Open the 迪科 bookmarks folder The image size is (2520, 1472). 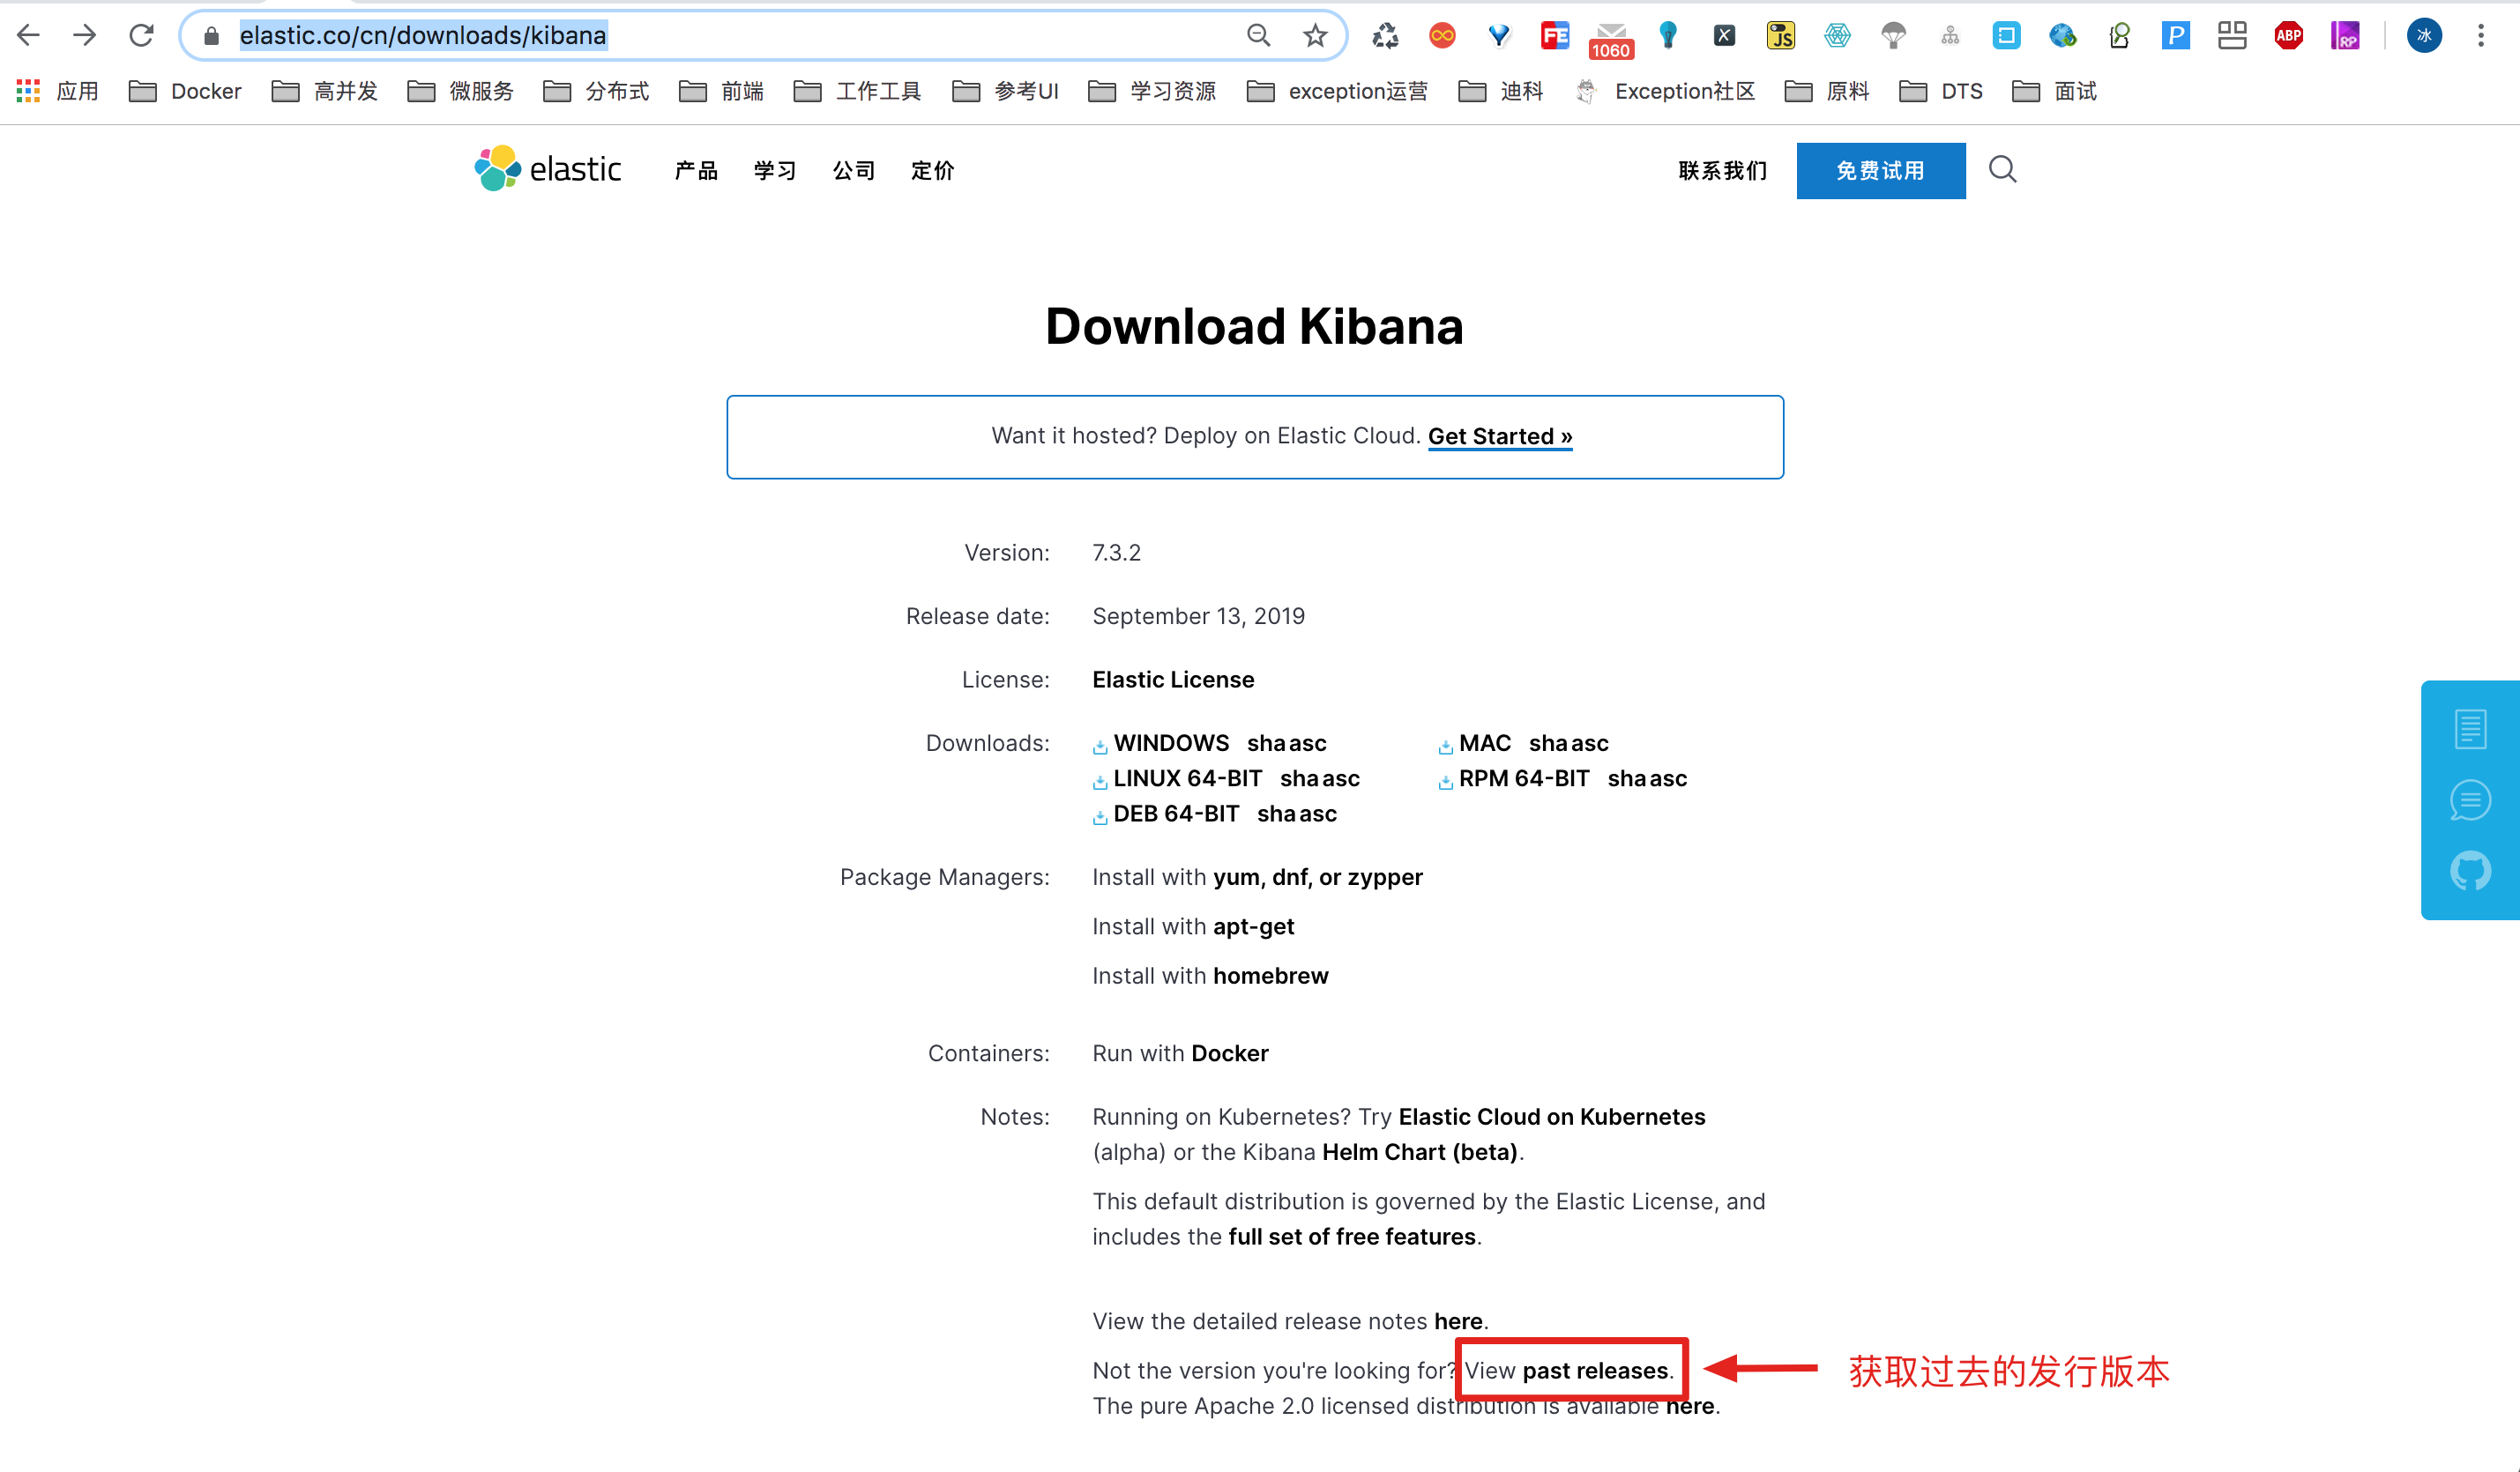[1502, 91]
